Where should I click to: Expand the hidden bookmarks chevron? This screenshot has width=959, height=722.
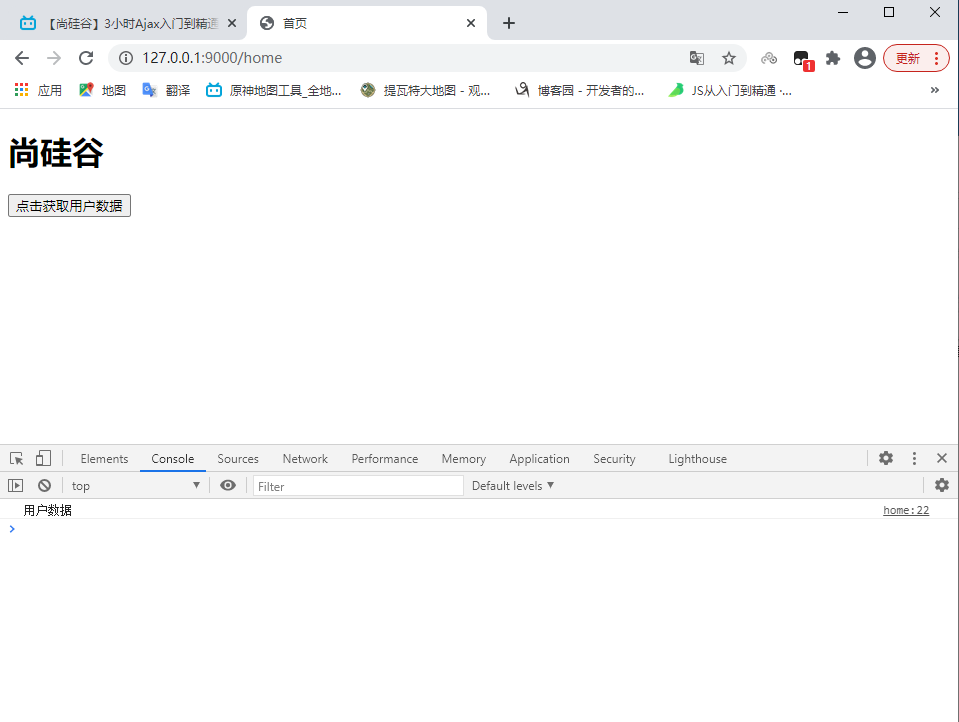[935, 91]
